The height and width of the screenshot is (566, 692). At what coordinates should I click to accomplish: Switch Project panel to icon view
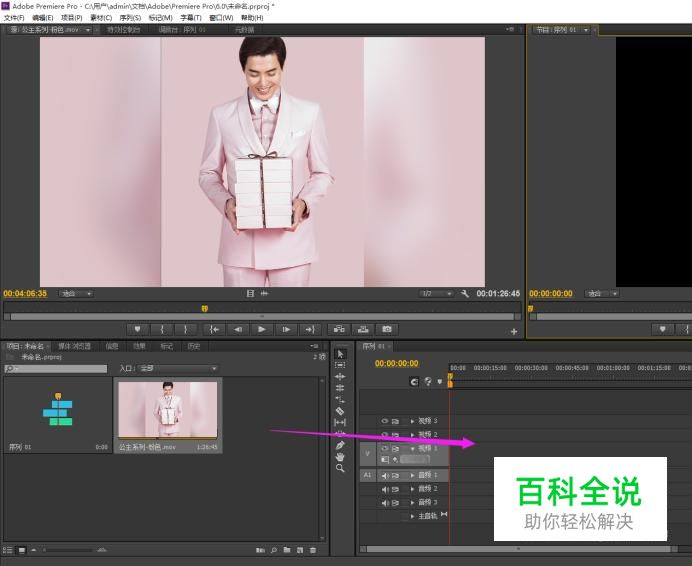click(22, 550)
